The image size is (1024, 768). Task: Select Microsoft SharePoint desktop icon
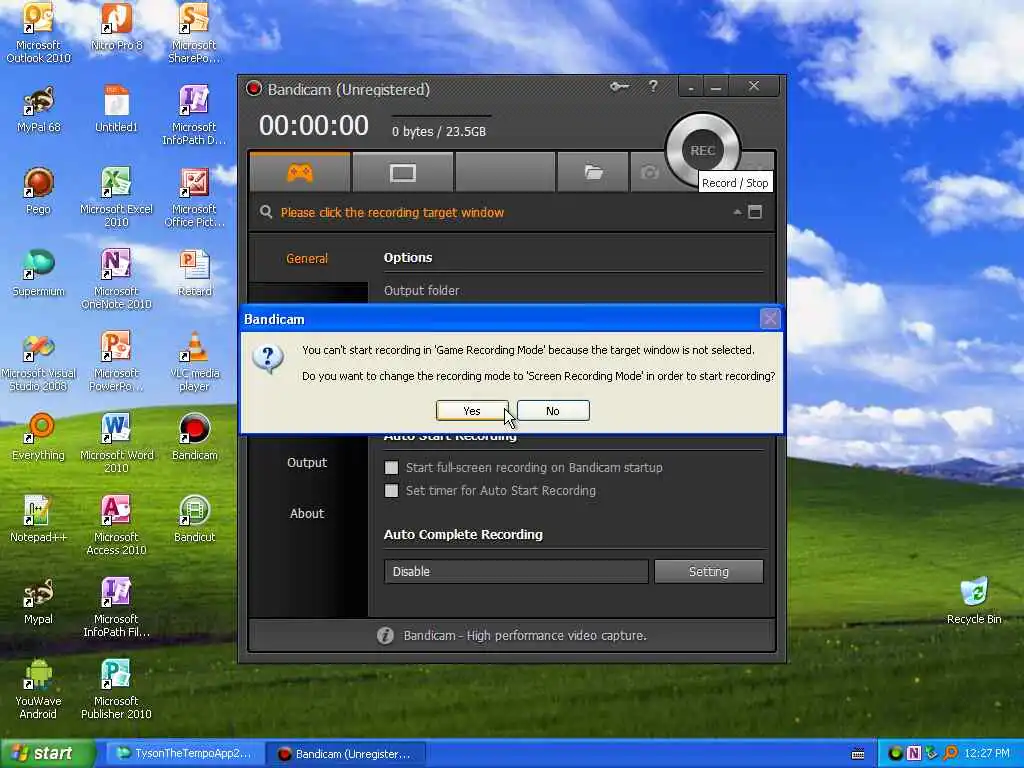[194, 33]
